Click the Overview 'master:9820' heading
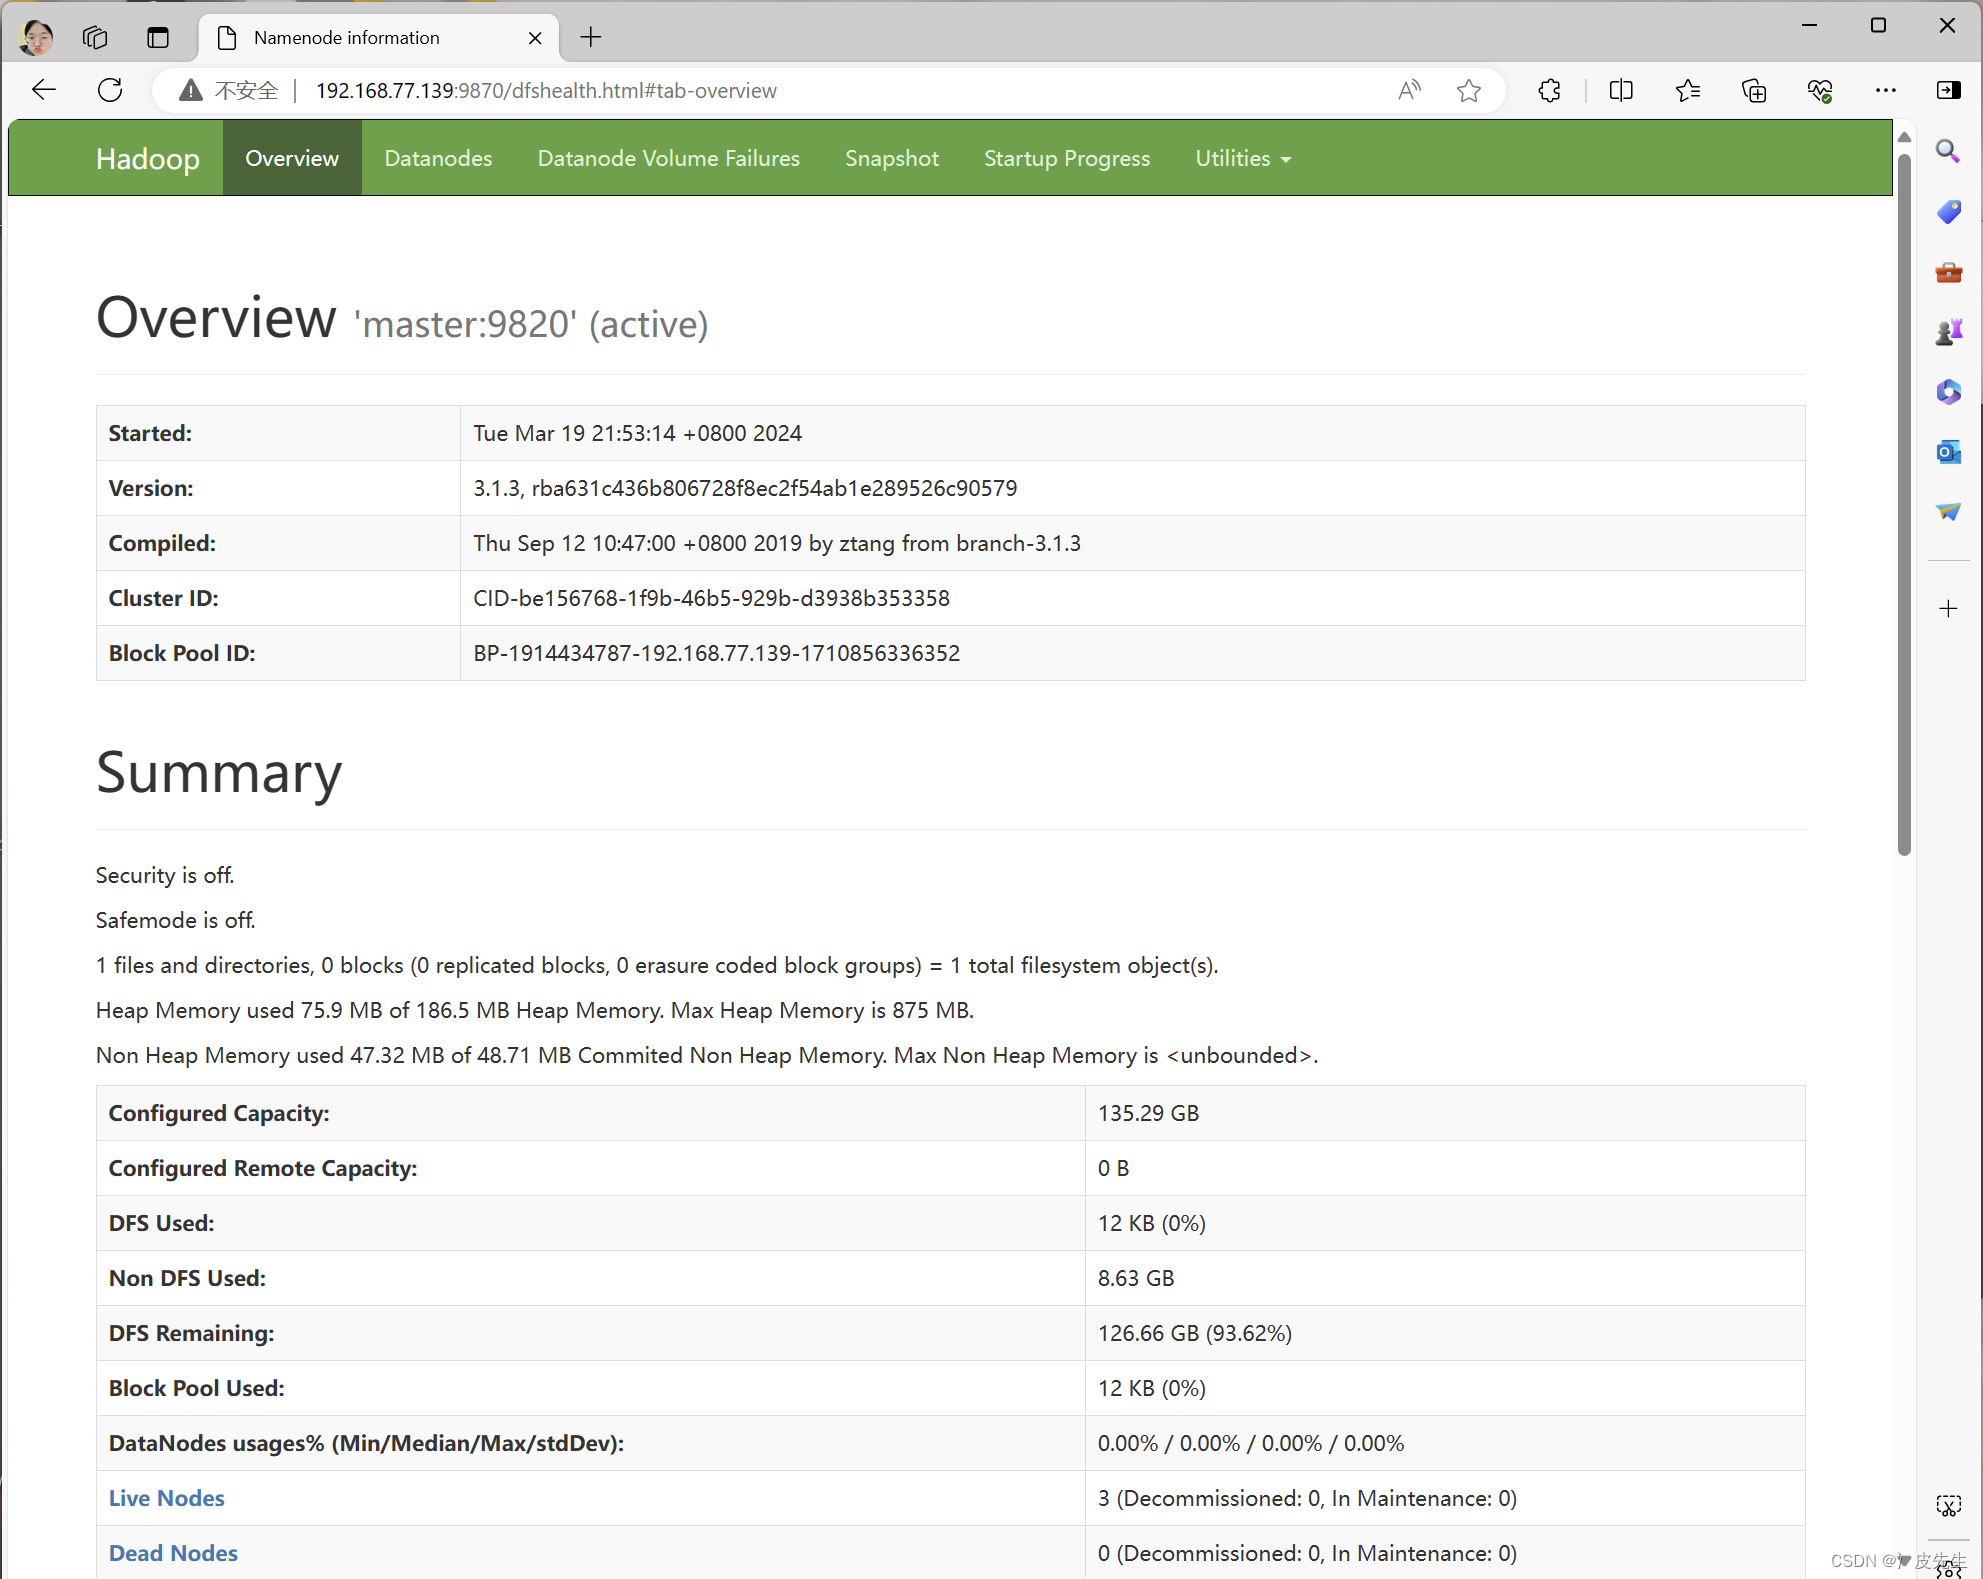Viewport: 1983px width, 1579px height. point(402,320)
